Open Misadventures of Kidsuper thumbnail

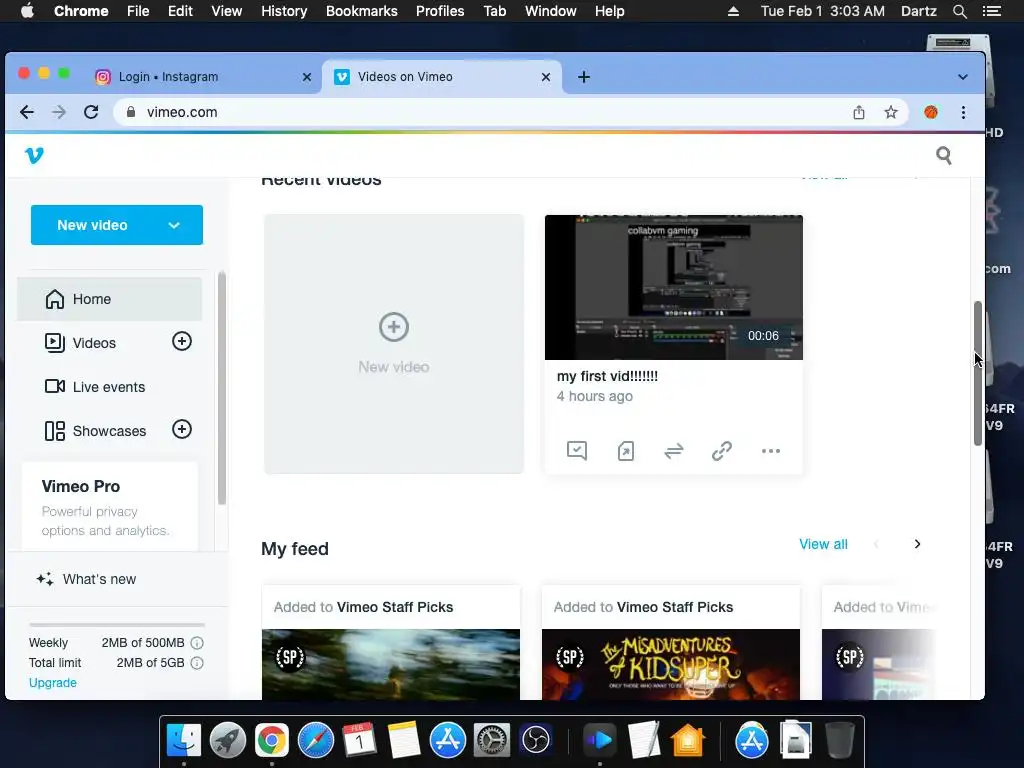click(671, 664)
